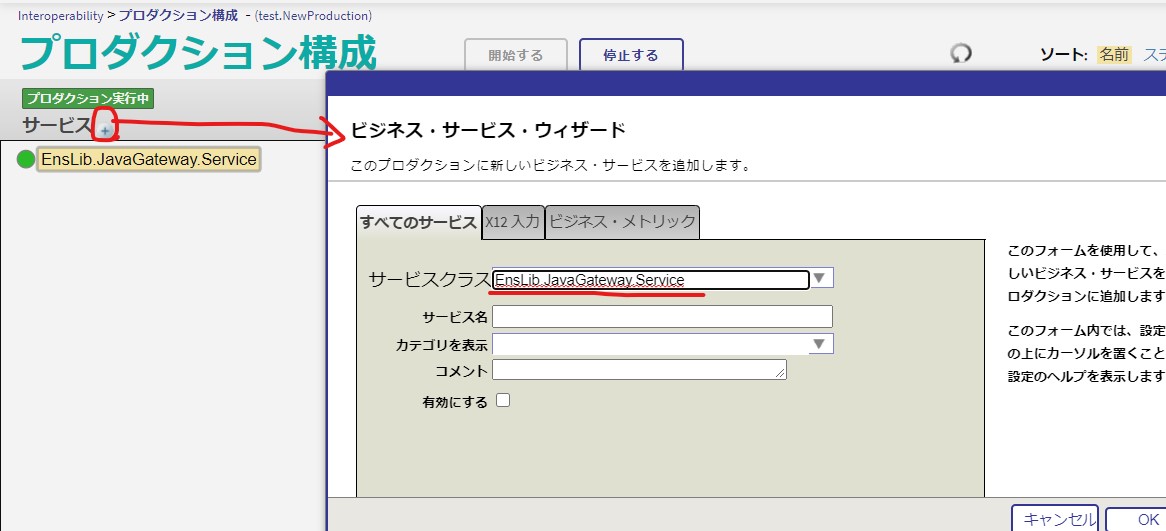Click green status indicator for EnsLib.JavaGateway.Service
This screenshot has height=531, width=1166.
coord(26,160)
